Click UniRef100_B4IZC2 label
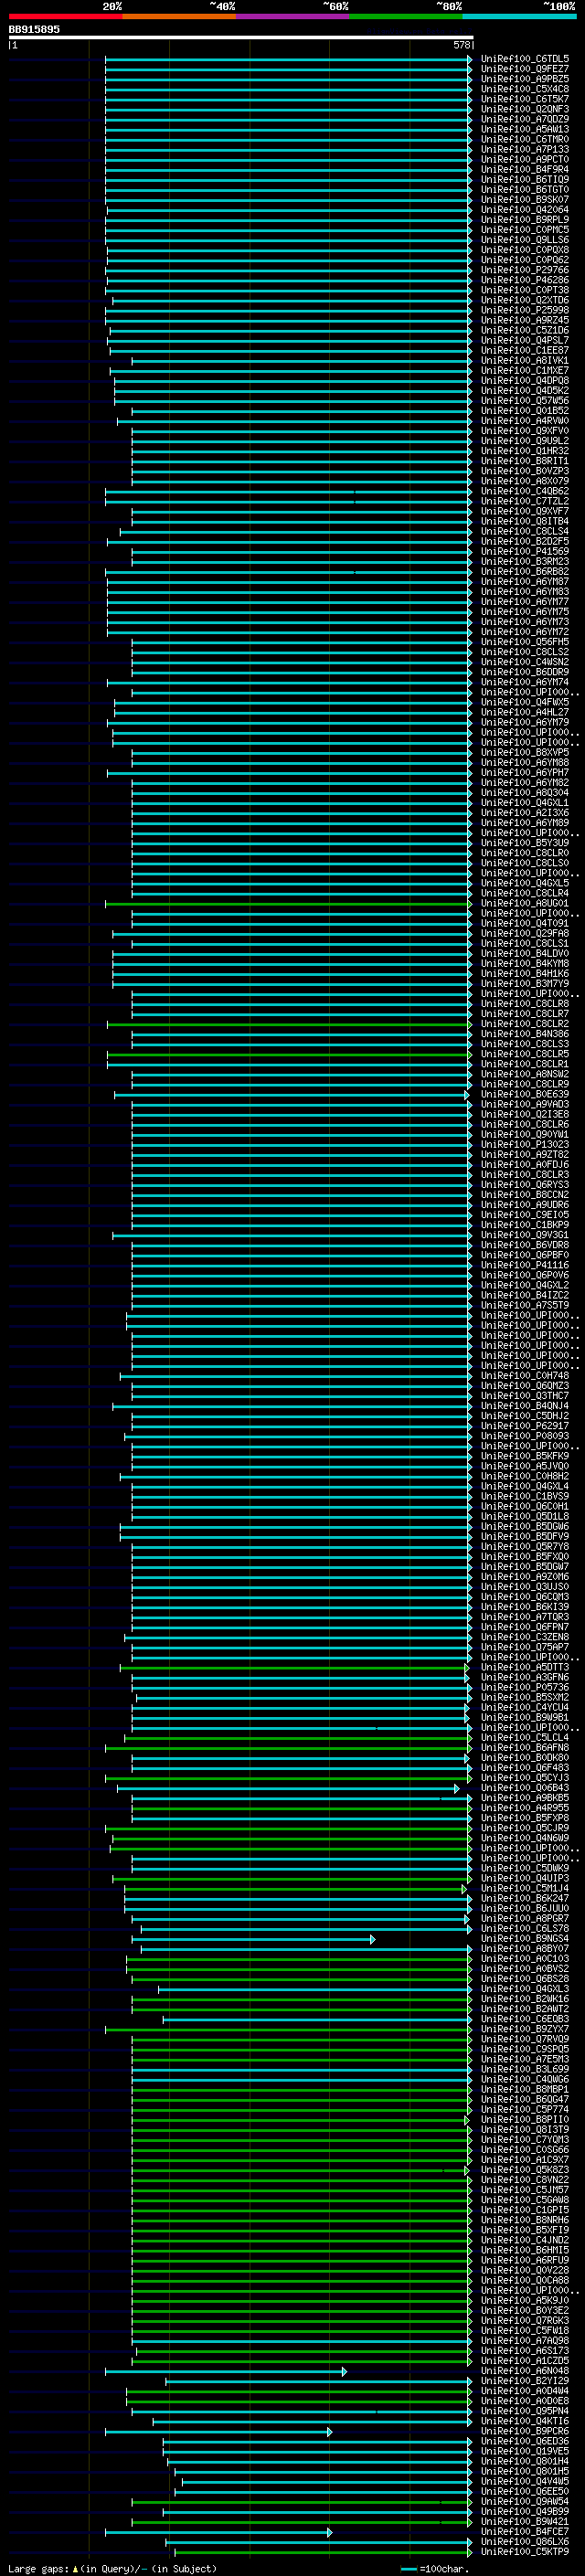This screenshot has height=2576, width=585. point(525,1295)
